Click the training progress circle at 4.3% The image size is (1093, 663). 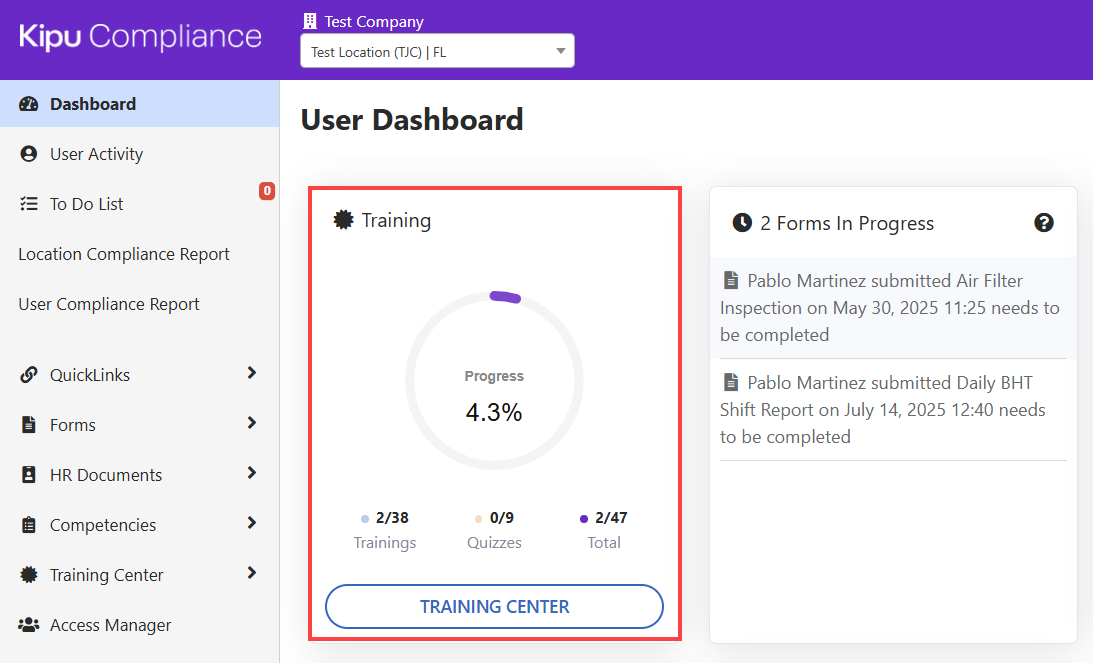pyautogui.click(x=494, y=380)
